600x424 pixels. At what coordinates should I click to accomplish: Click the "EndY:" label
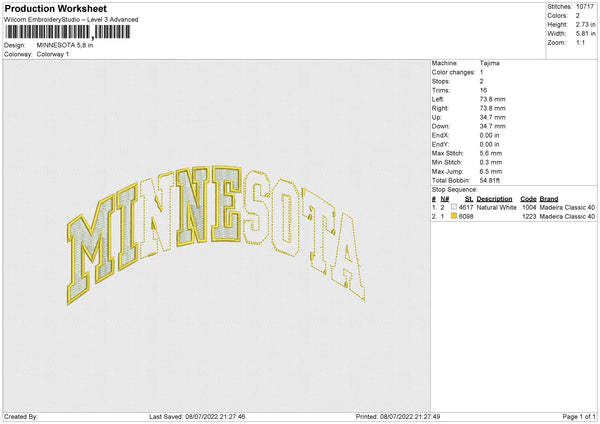click(440, 144)
